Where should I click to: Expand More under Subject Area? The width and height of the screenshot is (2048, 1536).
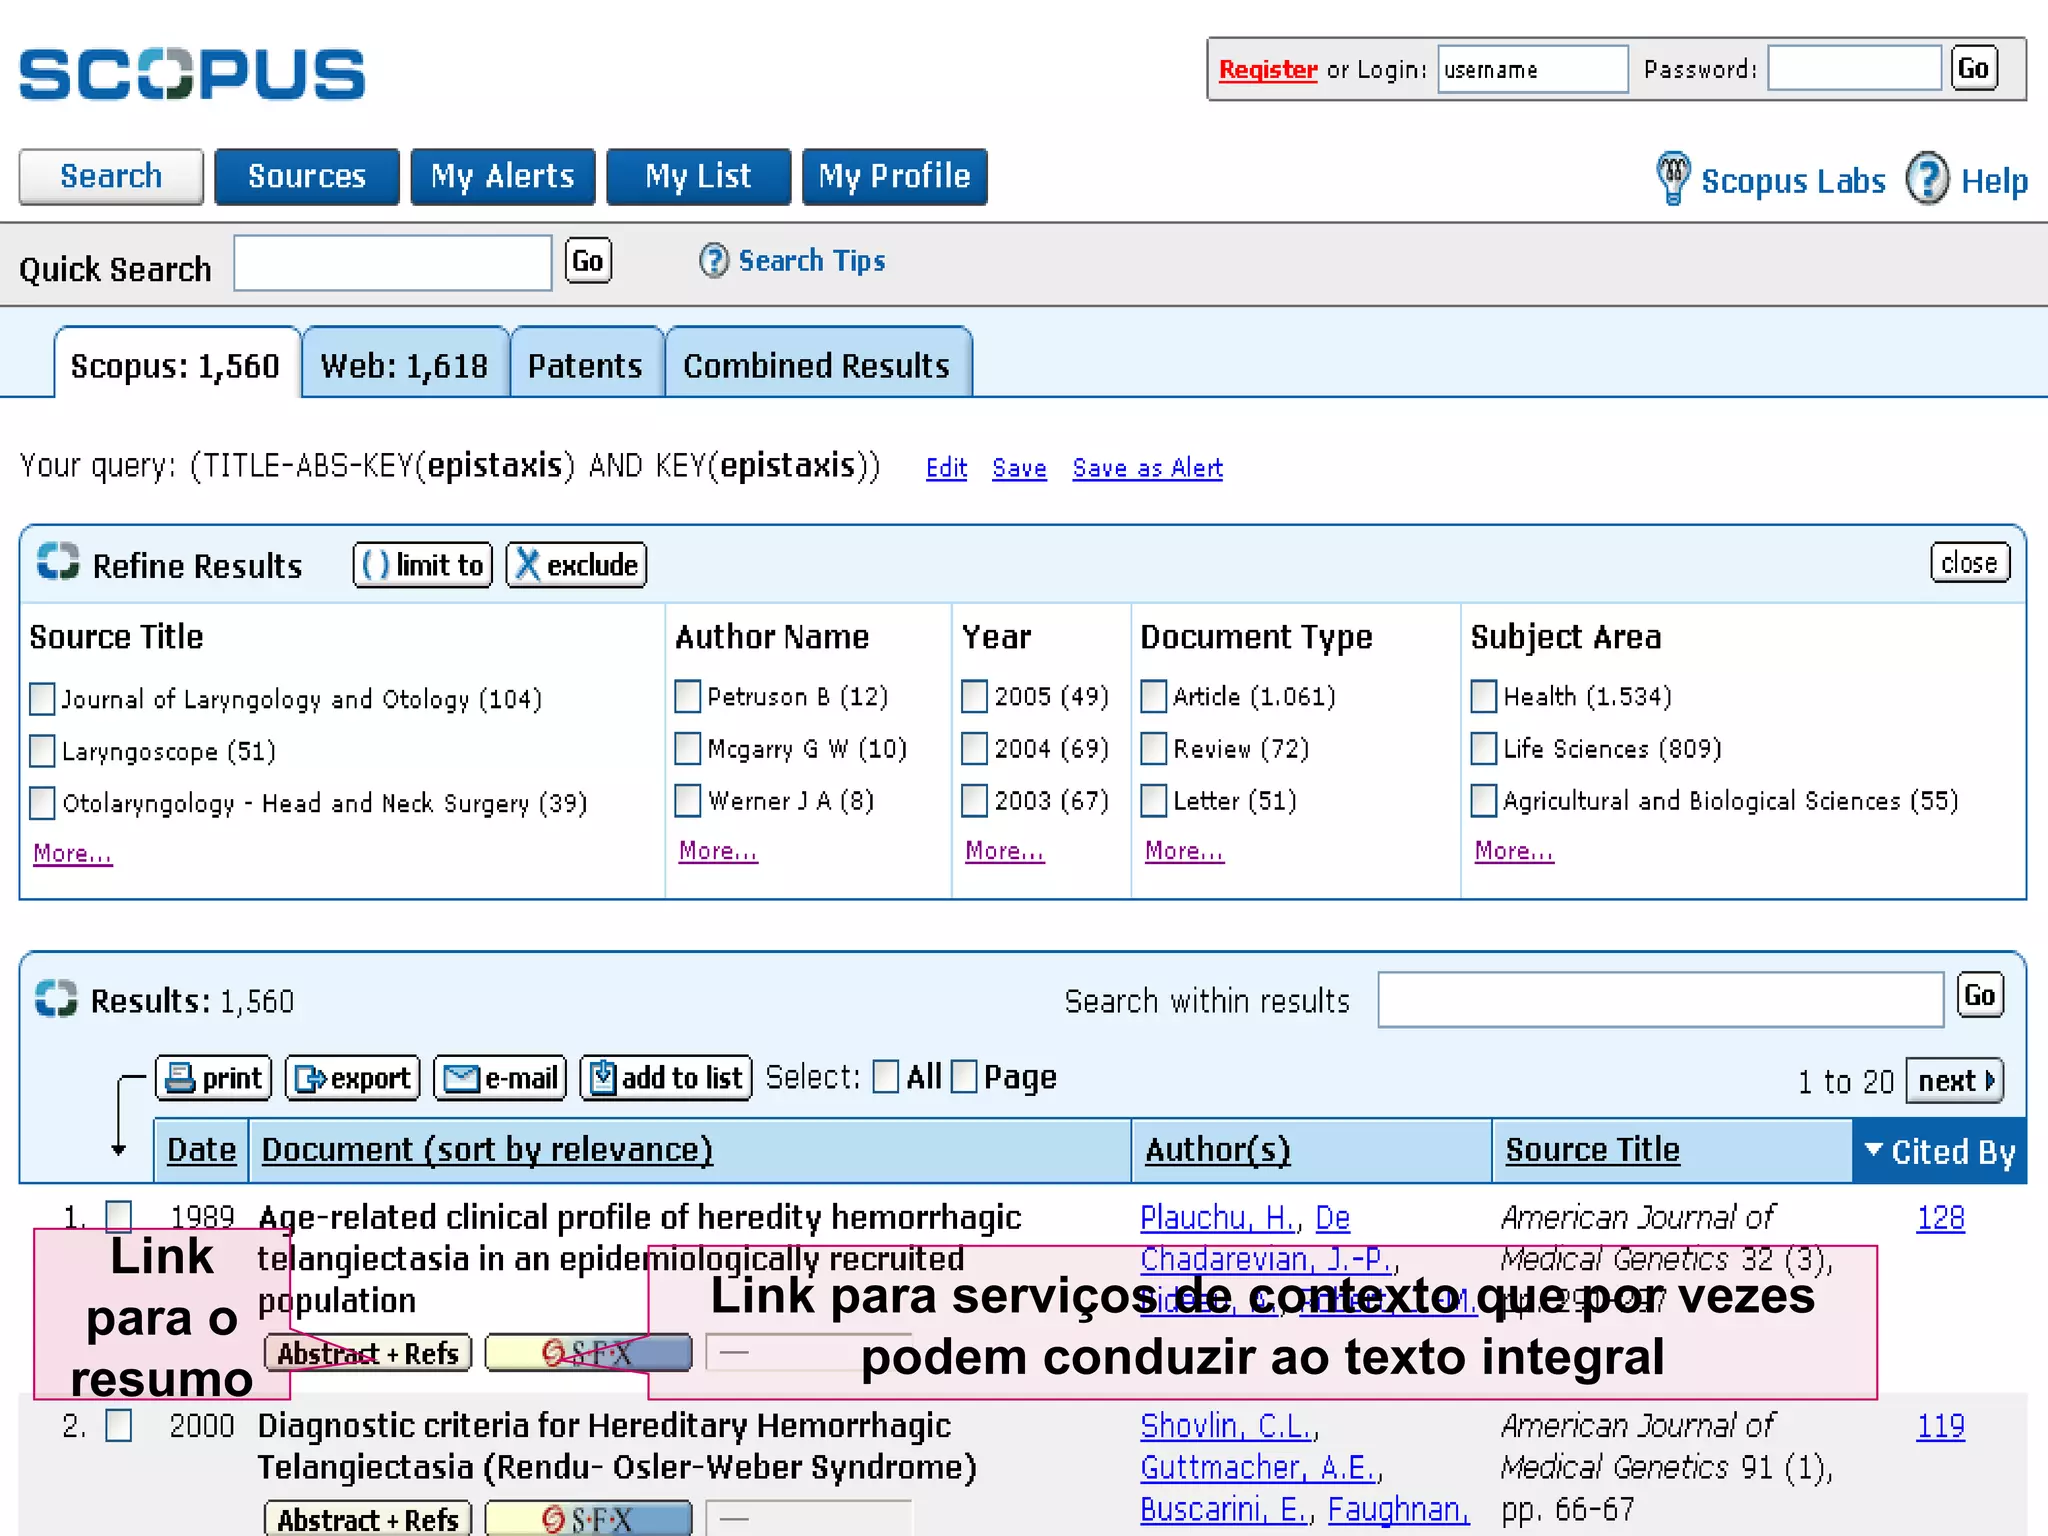click(1513, 851)
